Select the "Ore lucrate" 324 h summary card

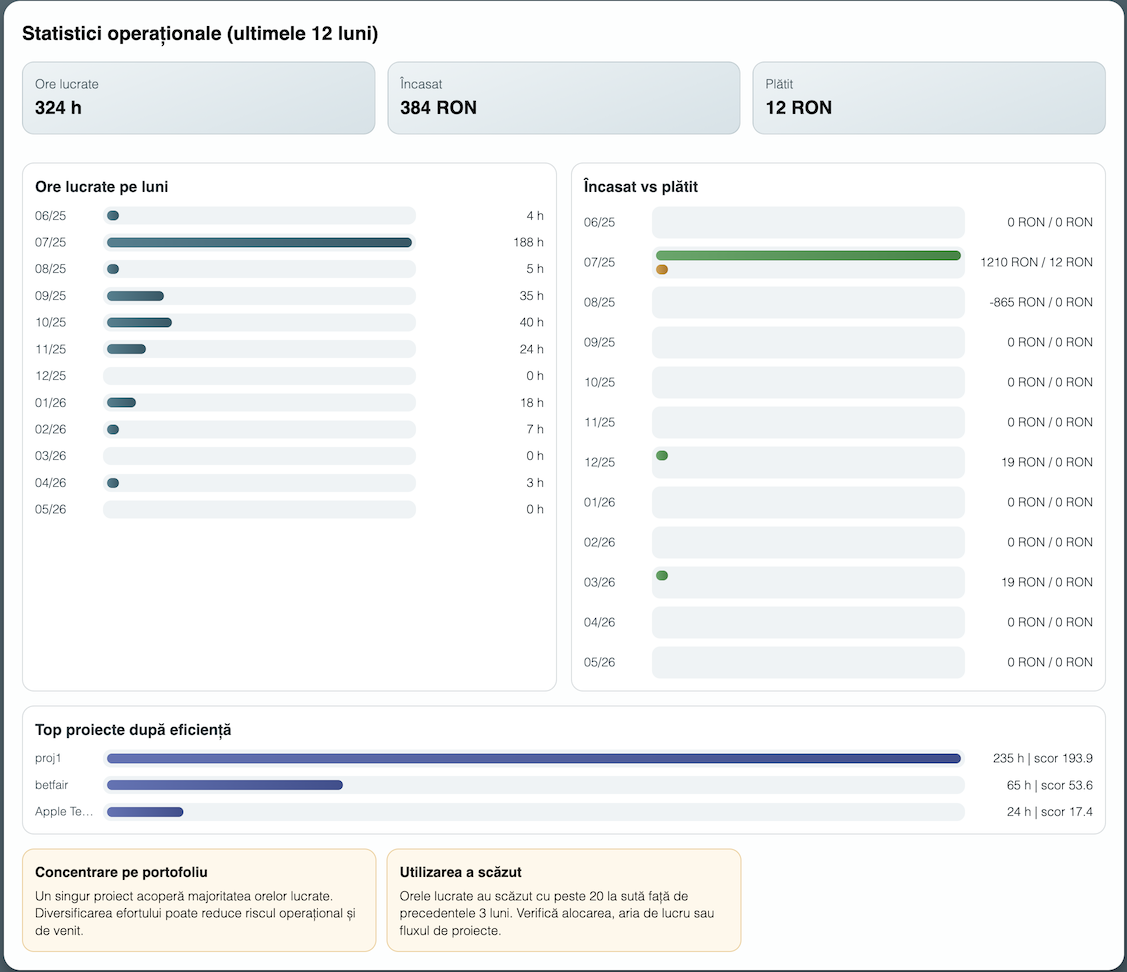[x=198, y=98]
